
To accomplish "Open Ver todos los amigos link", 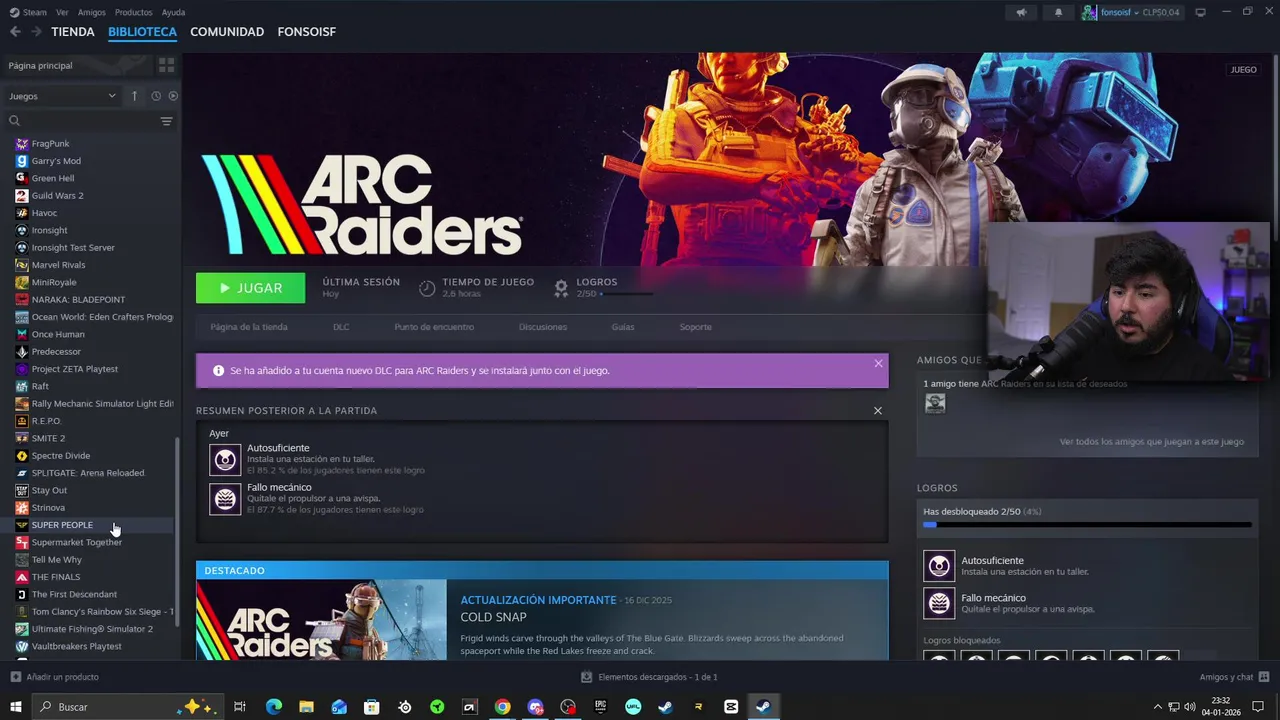I will pos(1151,441).
